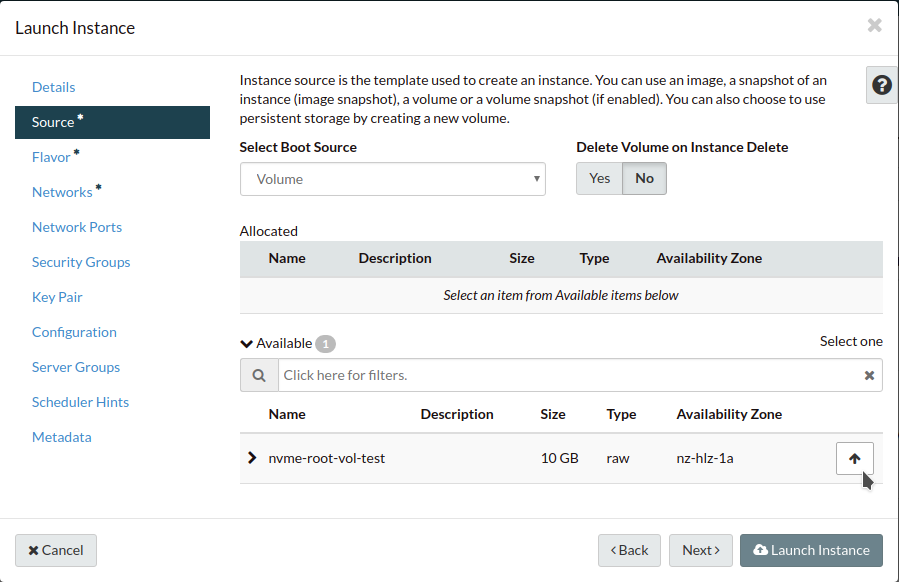Go Back to the previous step

(x=629, y=550)
